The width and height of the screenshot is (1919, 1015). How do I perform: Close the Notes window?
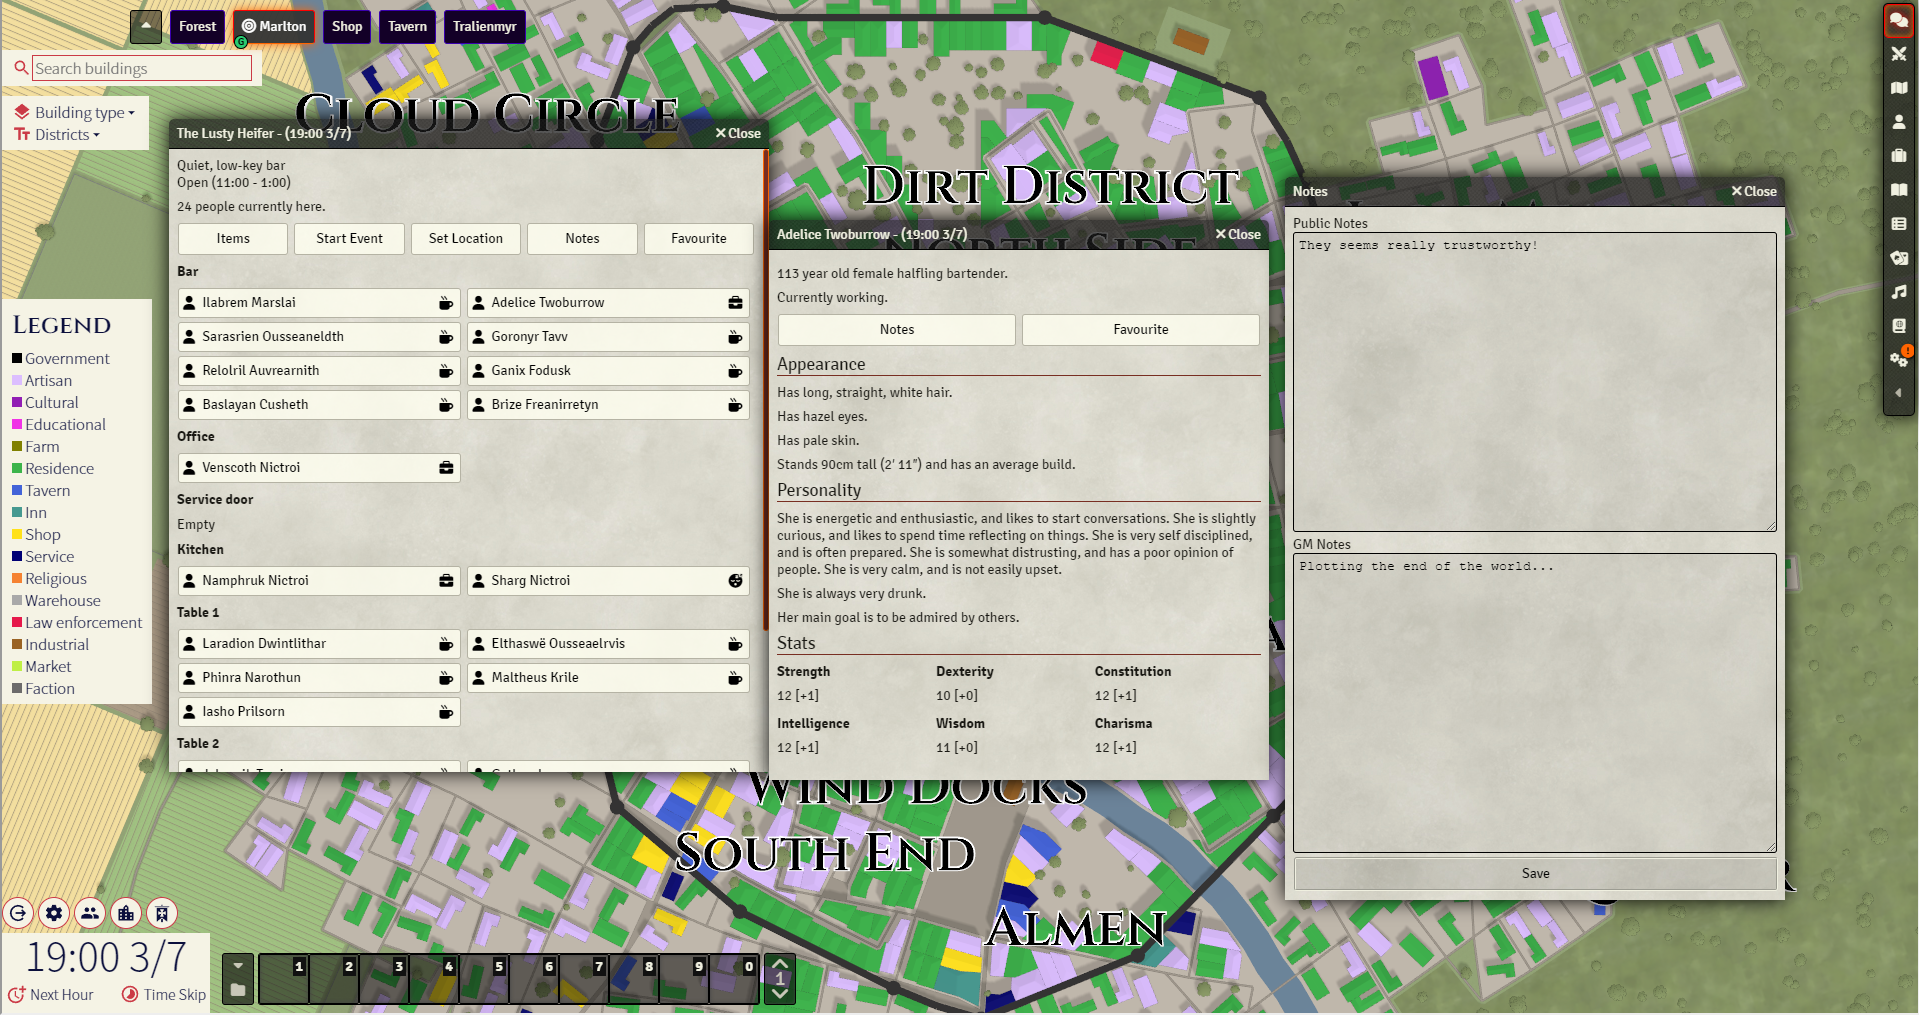click(x=1754, y=192)
